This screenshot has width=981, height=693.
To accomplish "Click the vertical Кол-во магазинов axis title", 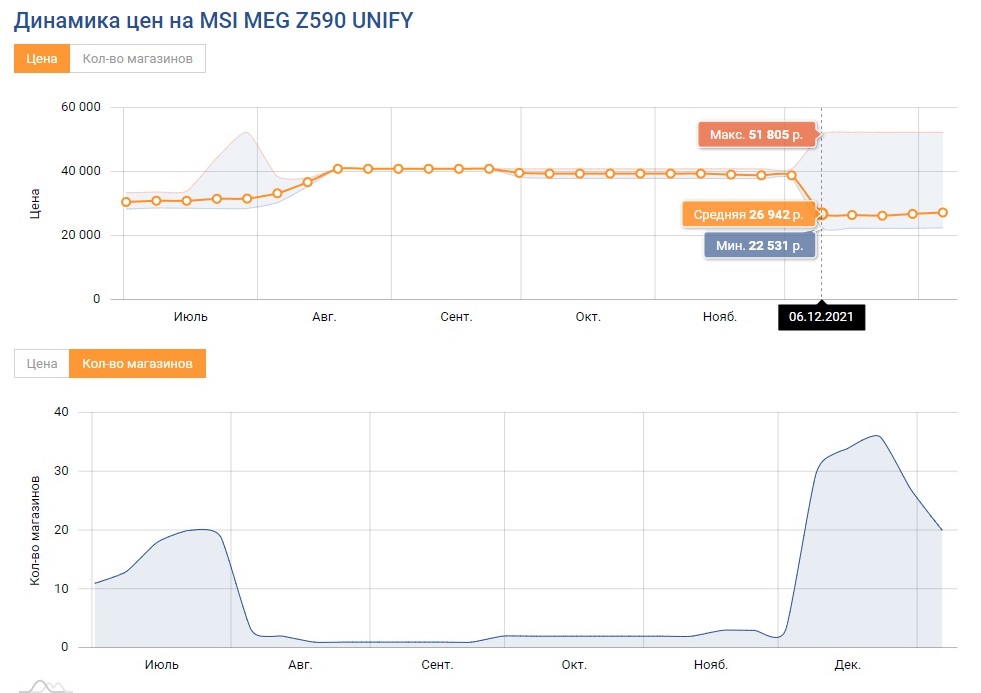I will pyautogui.click(x=35, y=530).
